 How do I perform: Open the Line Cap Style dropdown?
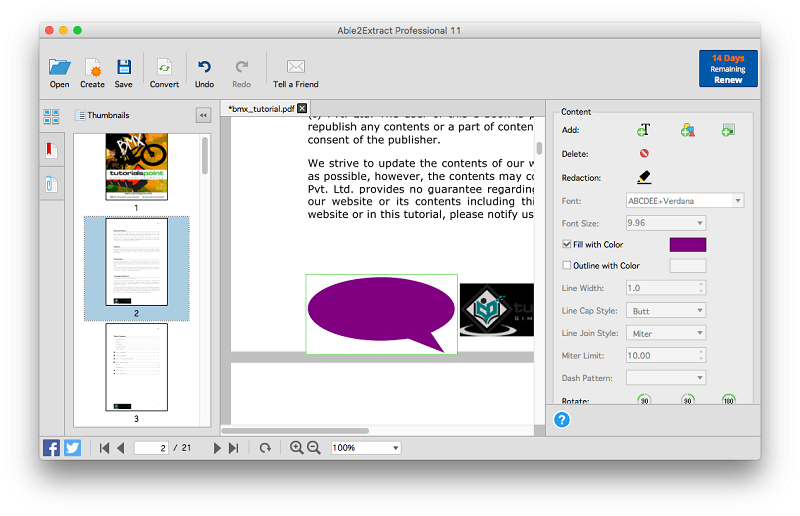(666, 311)
